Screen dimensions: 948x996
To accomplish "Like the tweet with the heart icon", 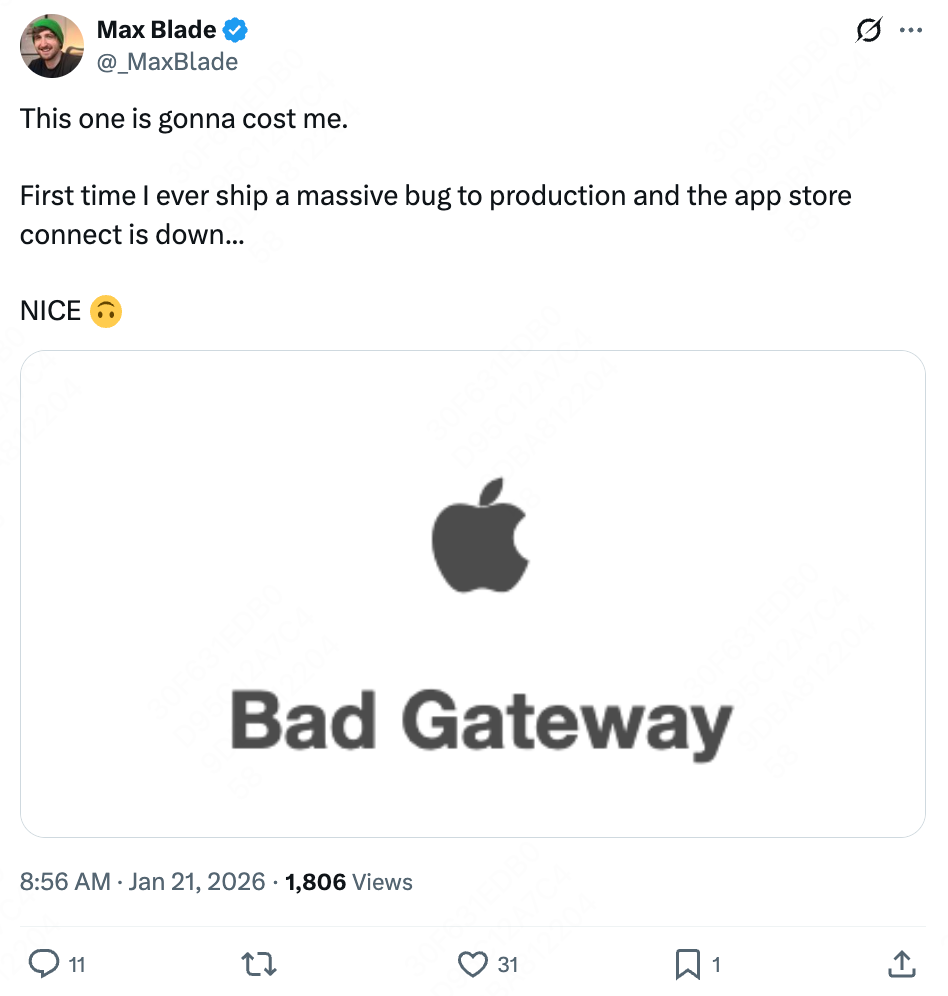I will [x=472, y=964].
